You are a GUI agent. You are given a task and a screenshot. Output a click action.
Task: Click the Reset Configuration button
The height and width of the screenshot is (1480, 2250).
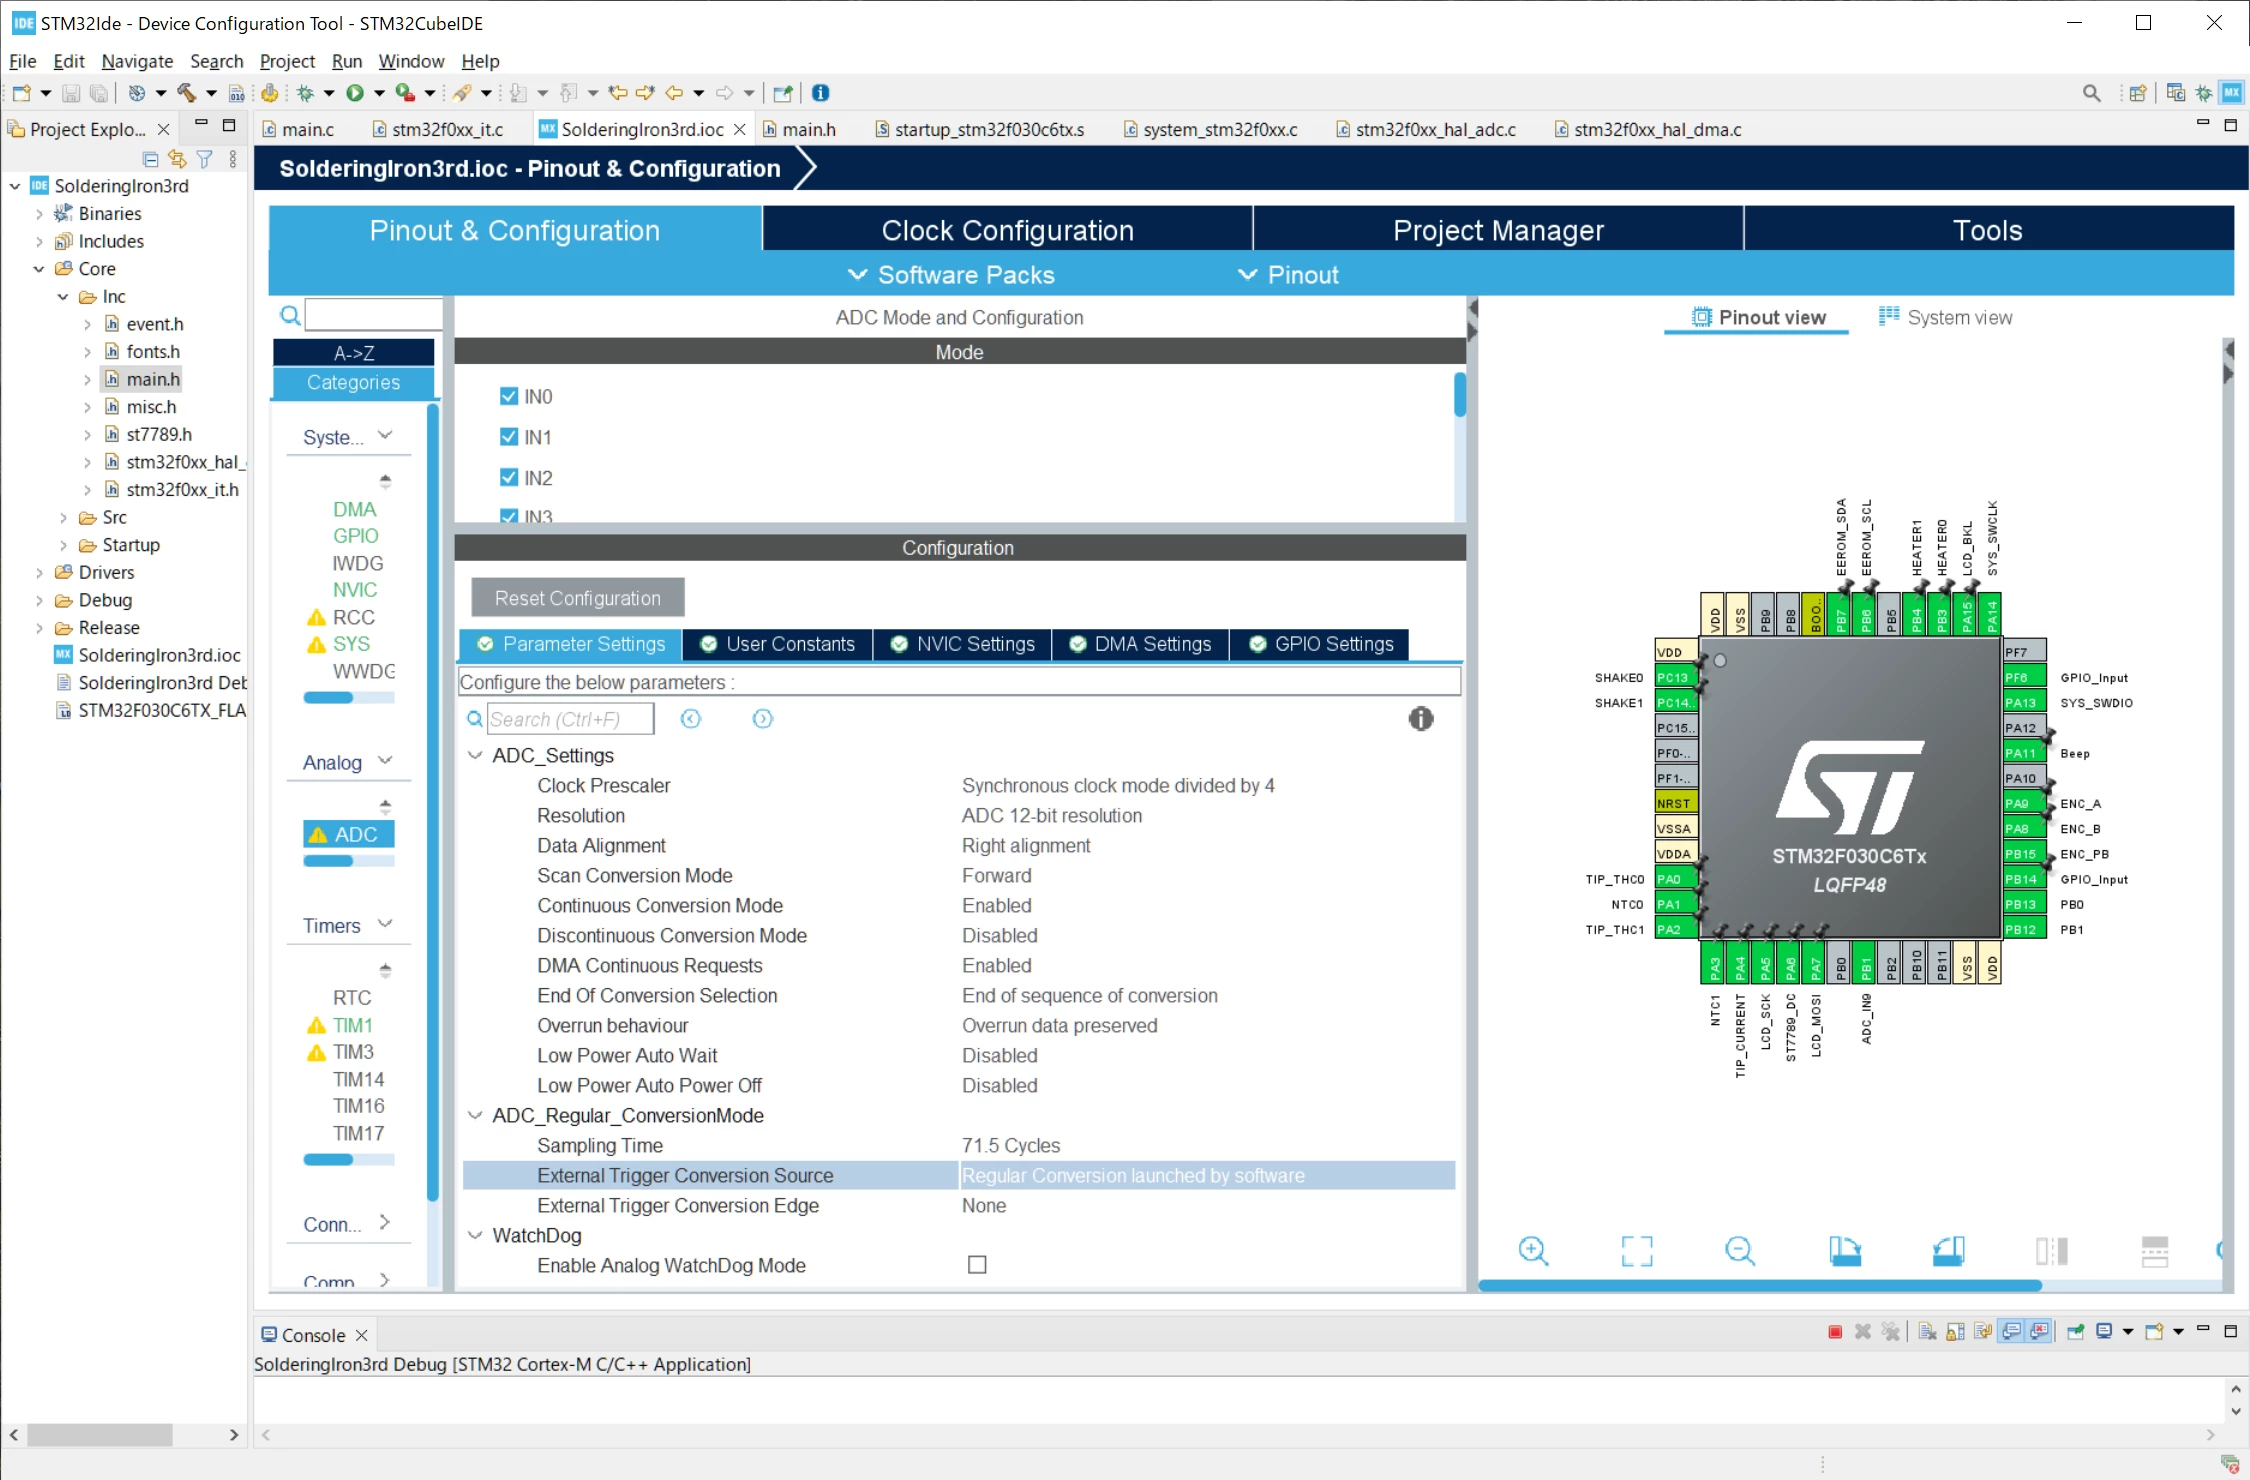(578, 598)
